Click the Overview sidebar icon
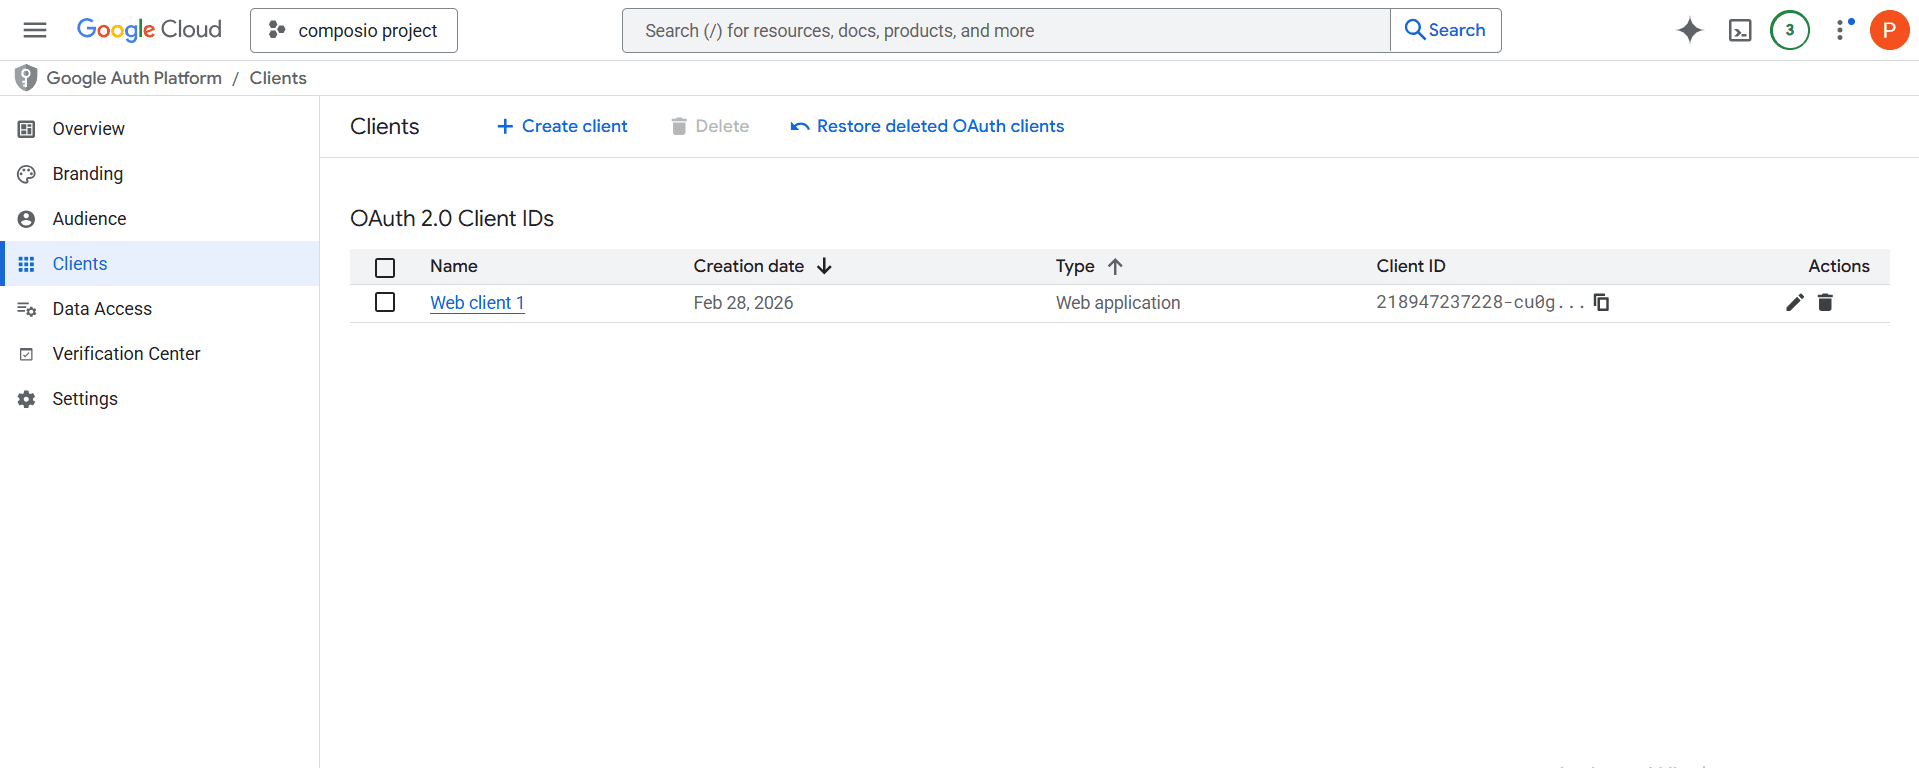Viewport: 1919px width, 768px height. (x=27, y=129)
